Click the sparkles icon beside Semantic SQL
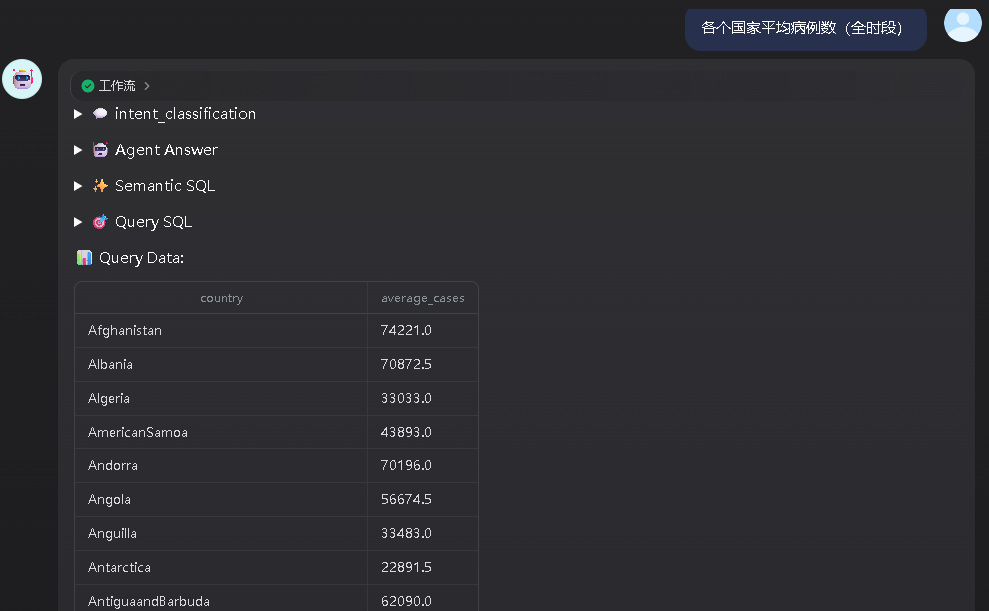 point(100,185)
